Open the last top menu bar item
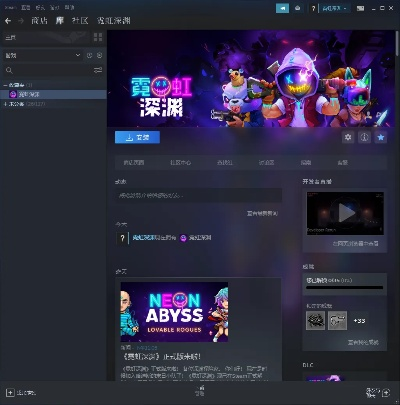This screenshot has width=400, height=405. [69, 7]
